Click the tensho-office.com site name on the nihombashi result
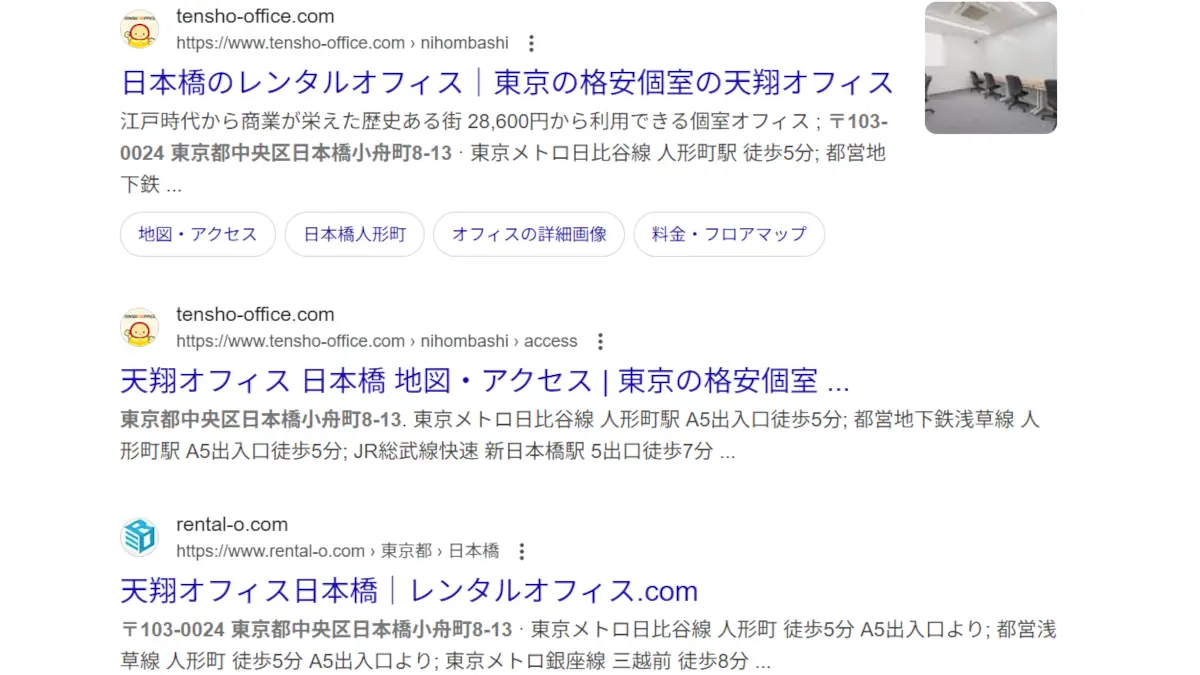The width and height of the screenshot is (1200, 675). tap(255, 17)
